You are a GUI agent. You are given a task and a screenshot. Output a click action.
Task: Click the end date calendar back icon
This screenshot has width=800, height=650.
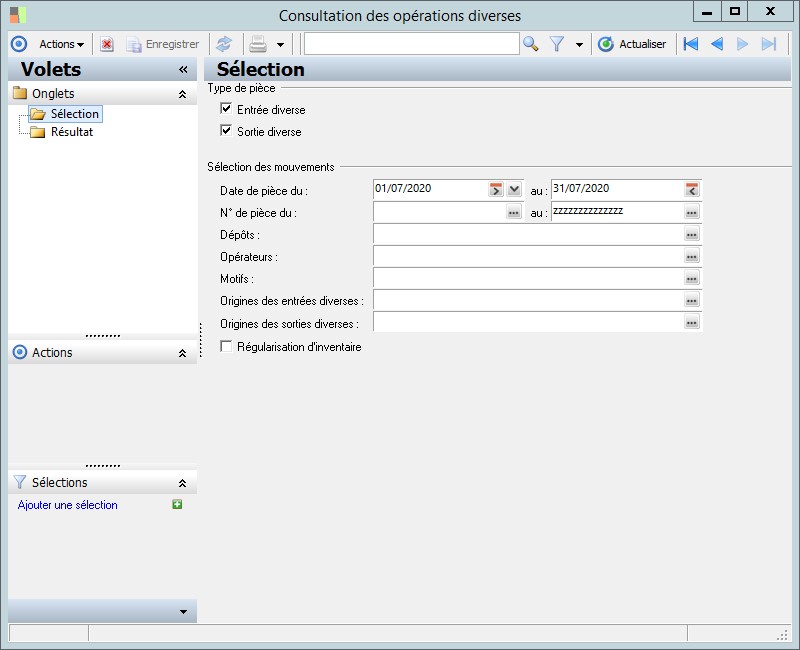pyautogui.click(x=692, y=190)
